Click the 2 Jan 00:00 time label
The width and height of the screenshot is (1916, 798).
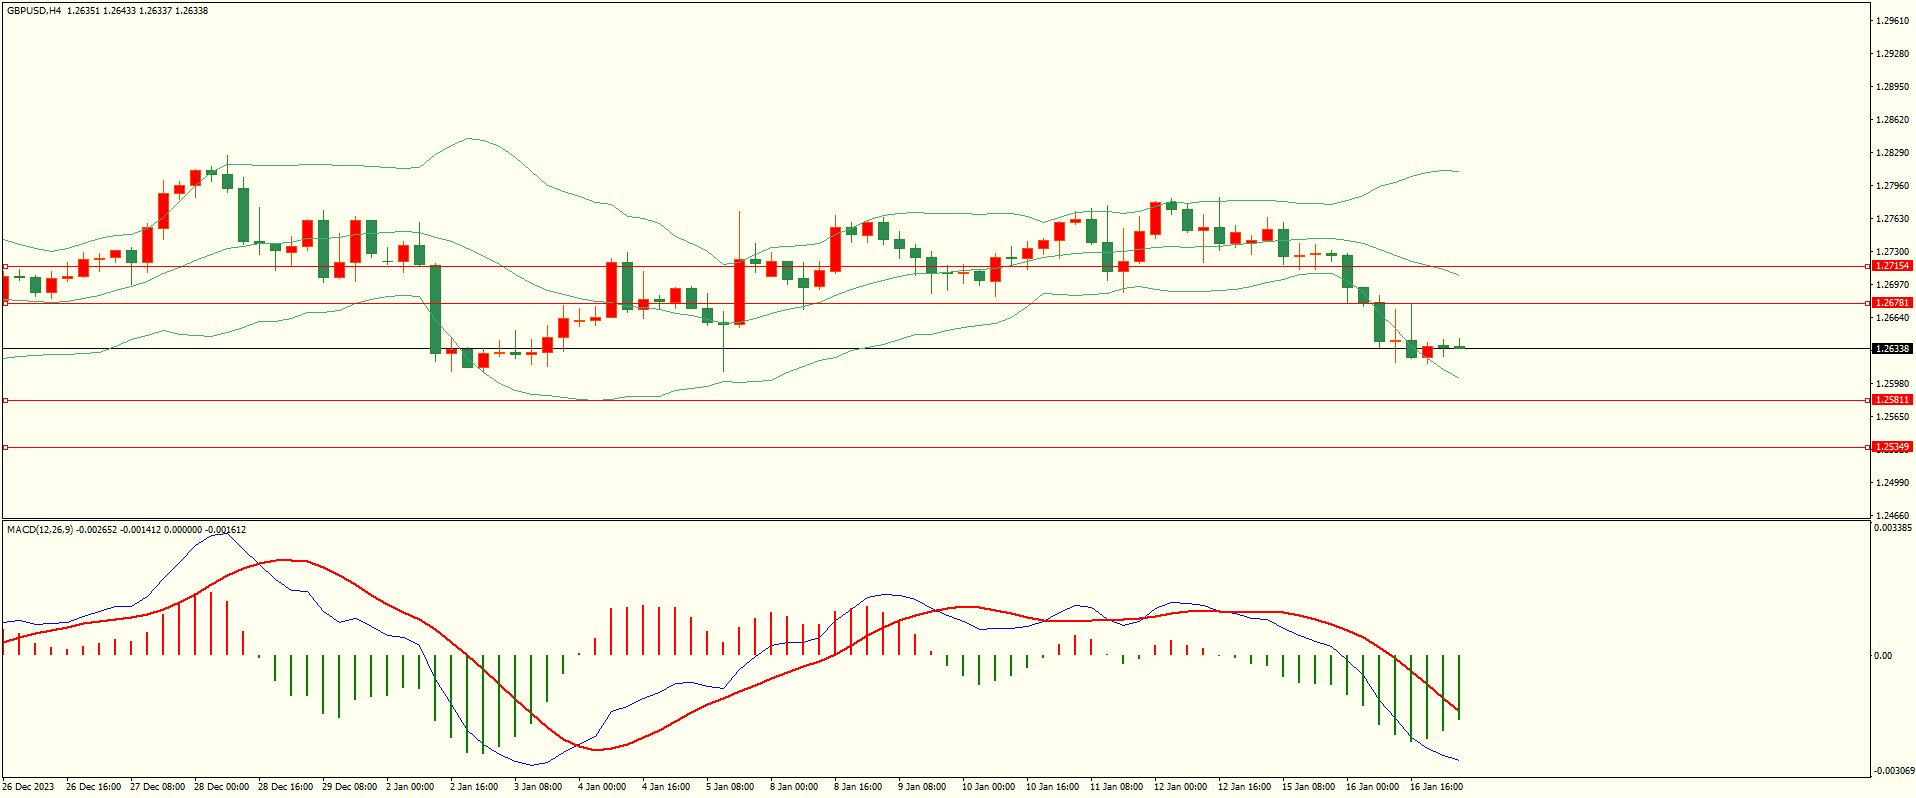[410, 787]
